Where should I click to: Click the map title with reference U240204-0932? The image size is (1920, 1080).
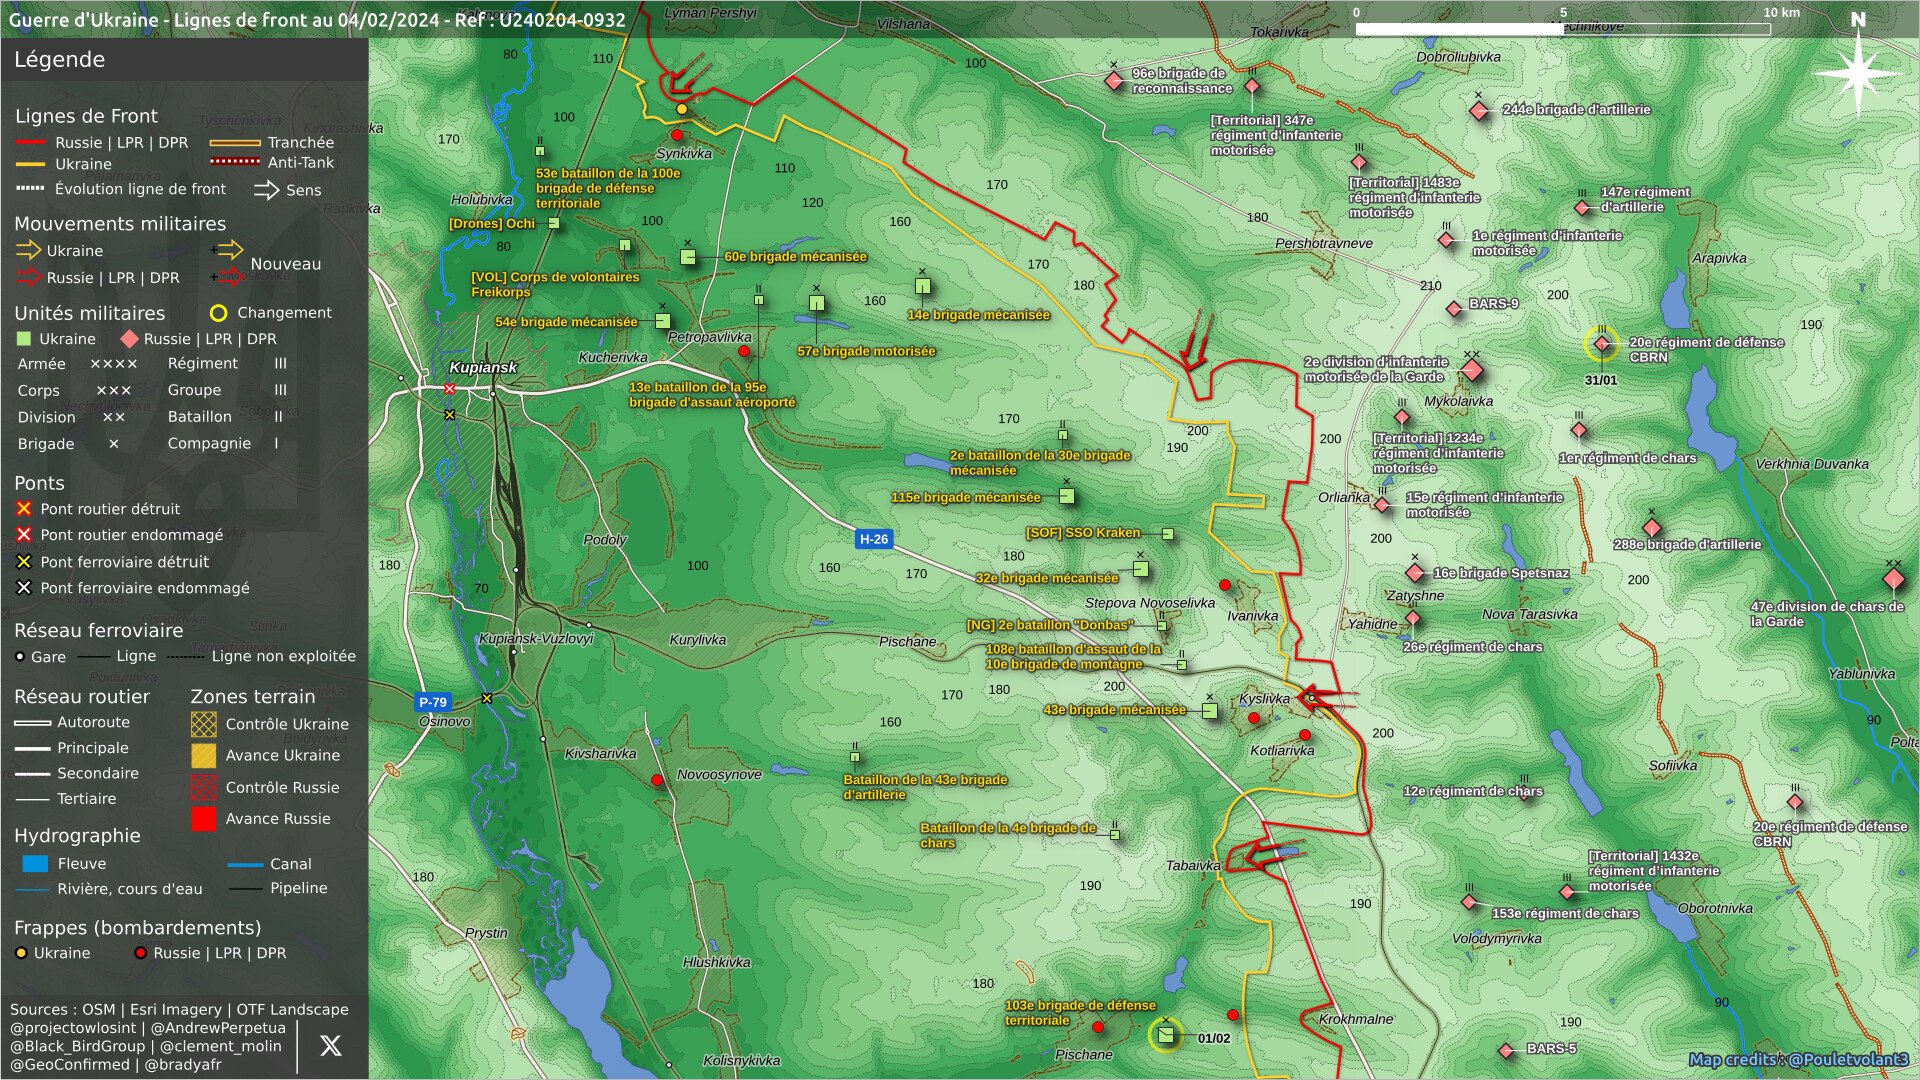(x=316, y=20)
